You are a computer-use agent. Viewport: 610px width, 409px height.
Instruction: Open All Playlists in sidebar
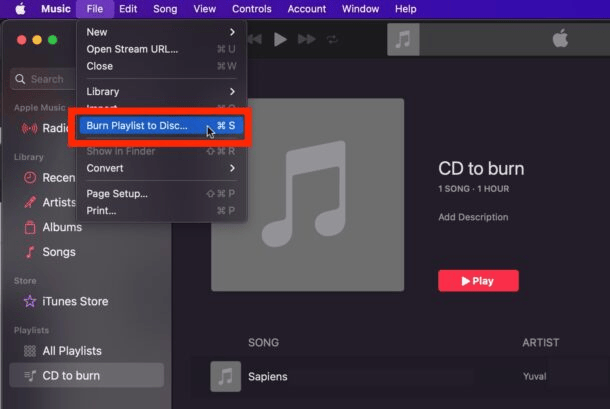[72, 351]
